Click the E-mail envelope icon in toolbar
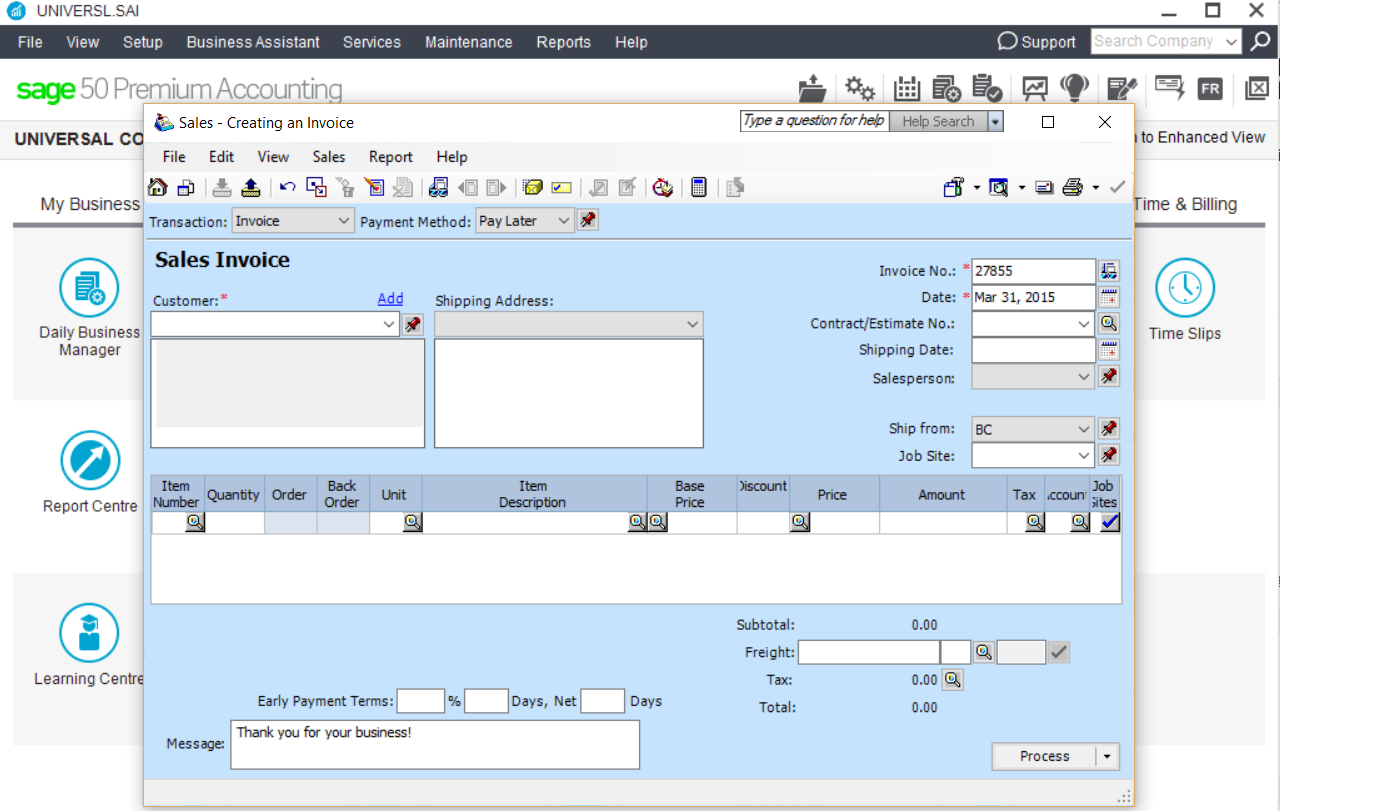The height and width of the screenshot is (811, 1395). click(x=1044, y=187)
